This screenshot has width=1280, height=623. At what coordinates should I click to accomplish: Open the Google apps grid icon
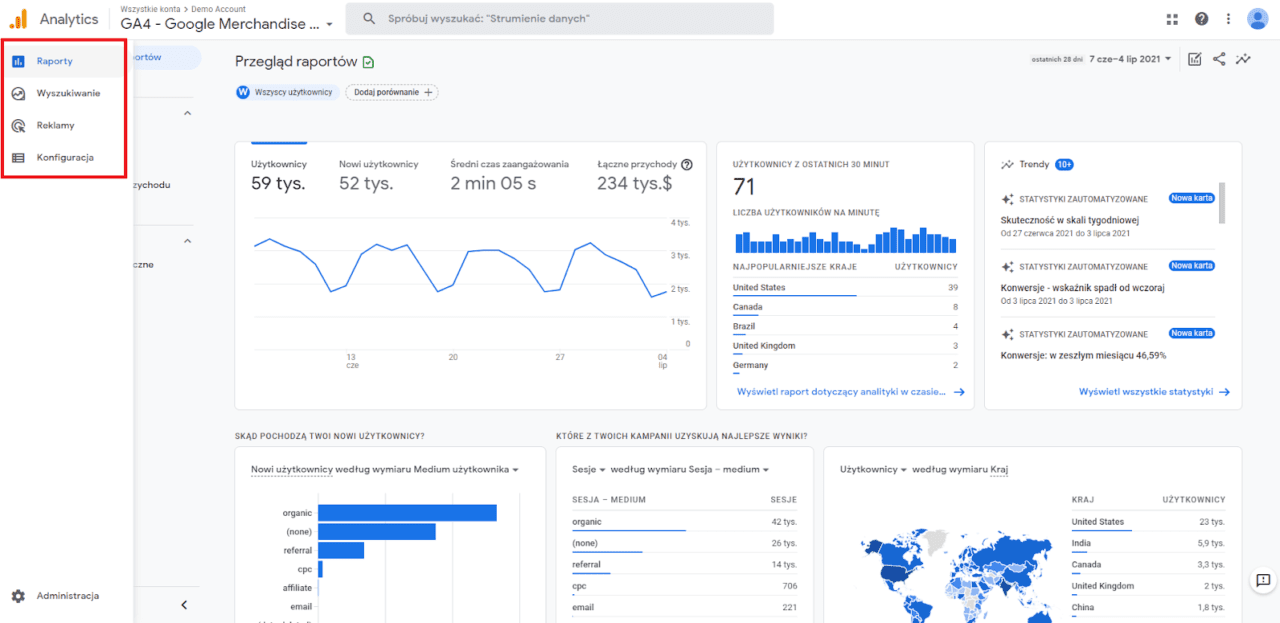coord(1173,19)
